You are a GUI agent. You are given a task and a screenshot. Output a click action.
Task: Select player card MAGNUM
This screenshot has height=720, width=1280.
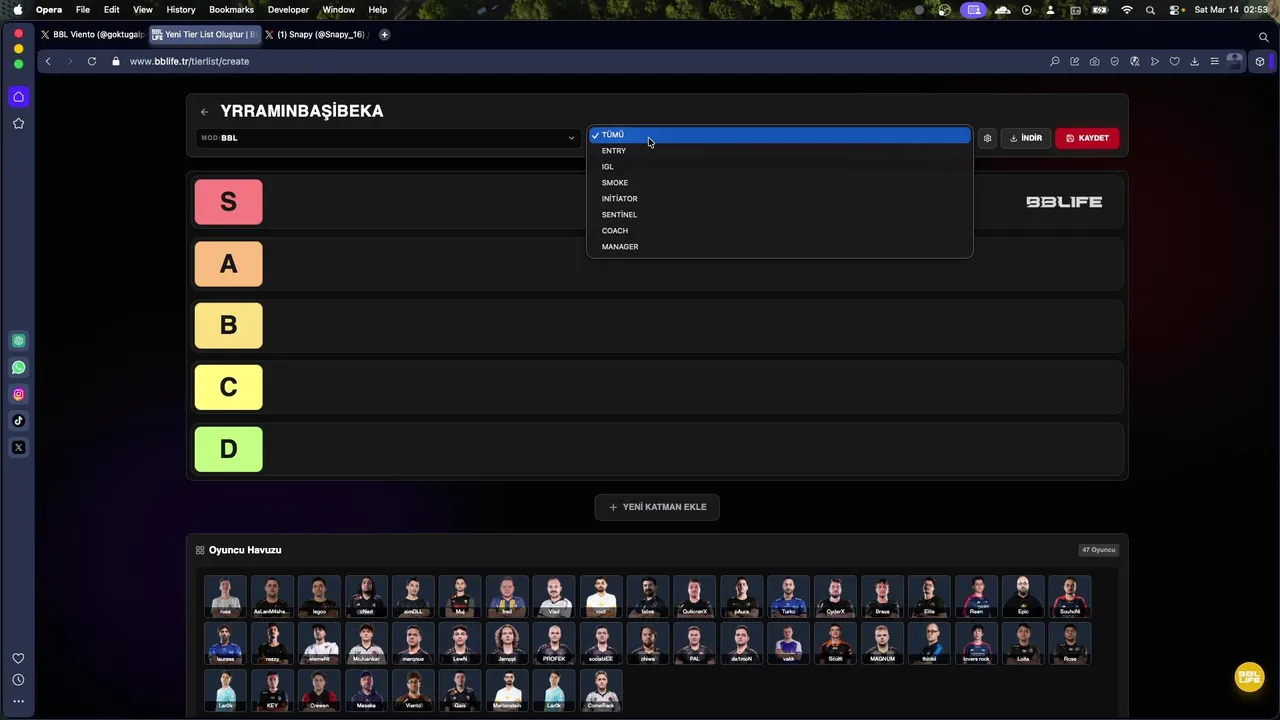coord(882,643)
